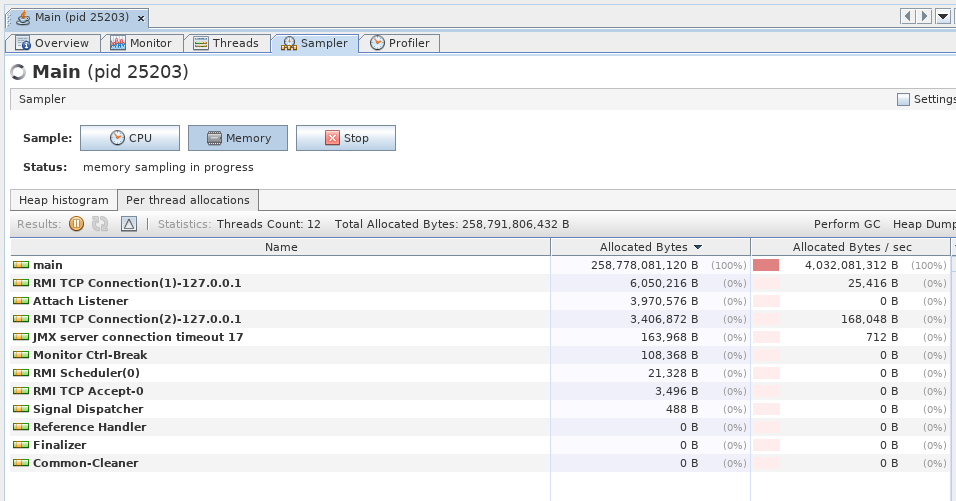
Task: Open document list dropdown arrow
Action: coord(943,16)
